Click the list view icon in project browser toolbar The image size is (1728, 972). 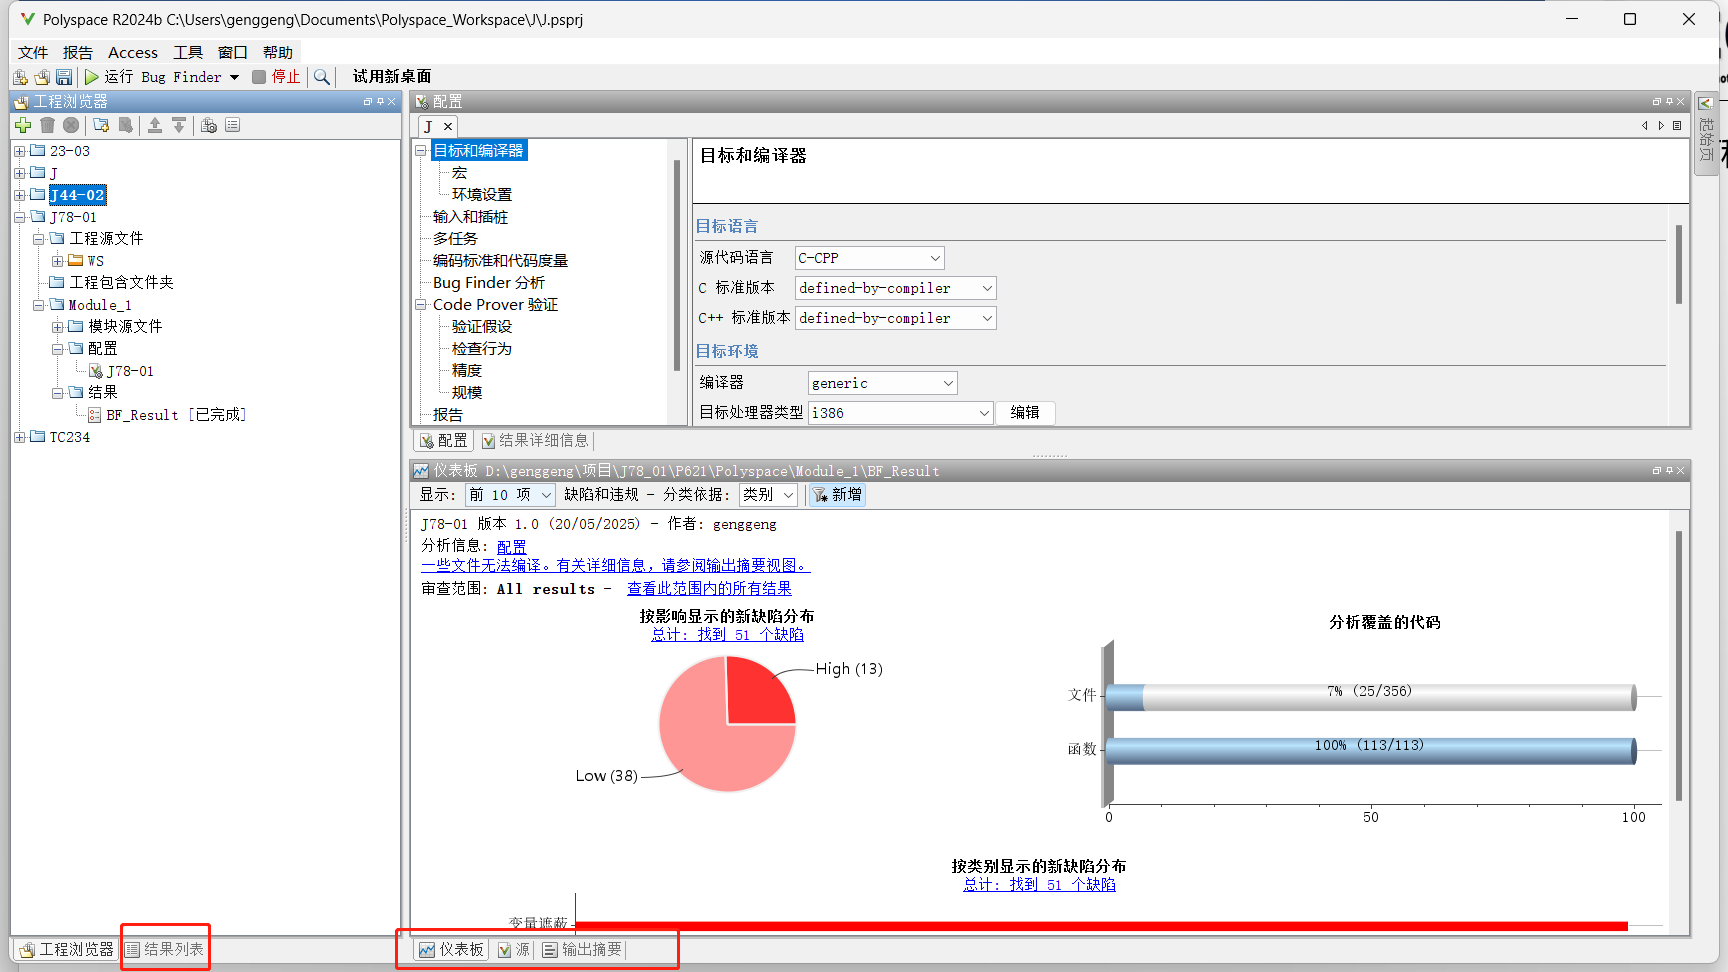pyautogui.click(x=233, y=125)
